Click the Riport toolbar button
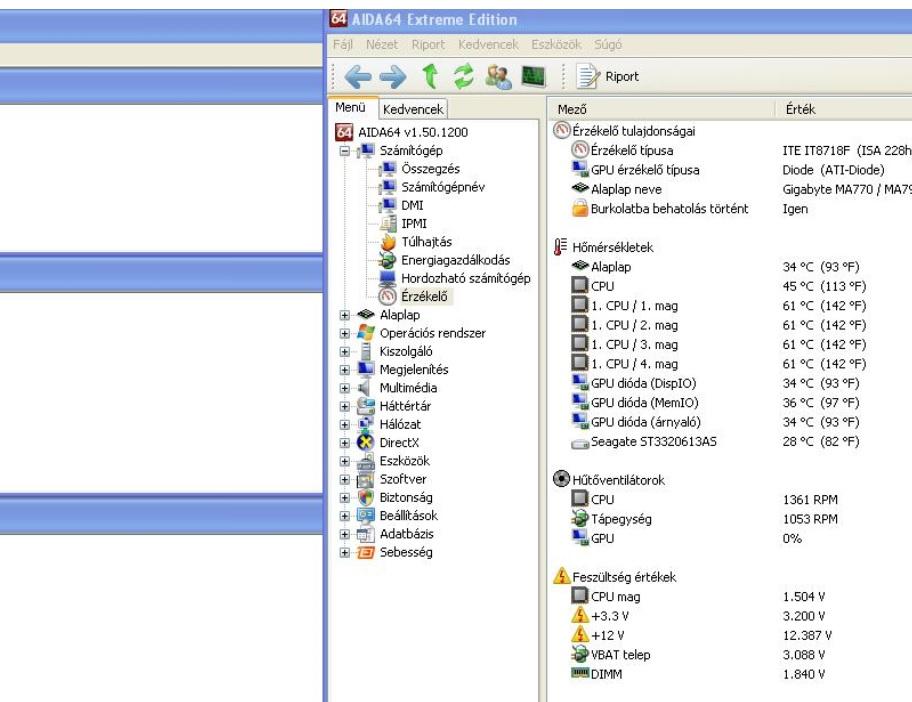 (607, 76)
